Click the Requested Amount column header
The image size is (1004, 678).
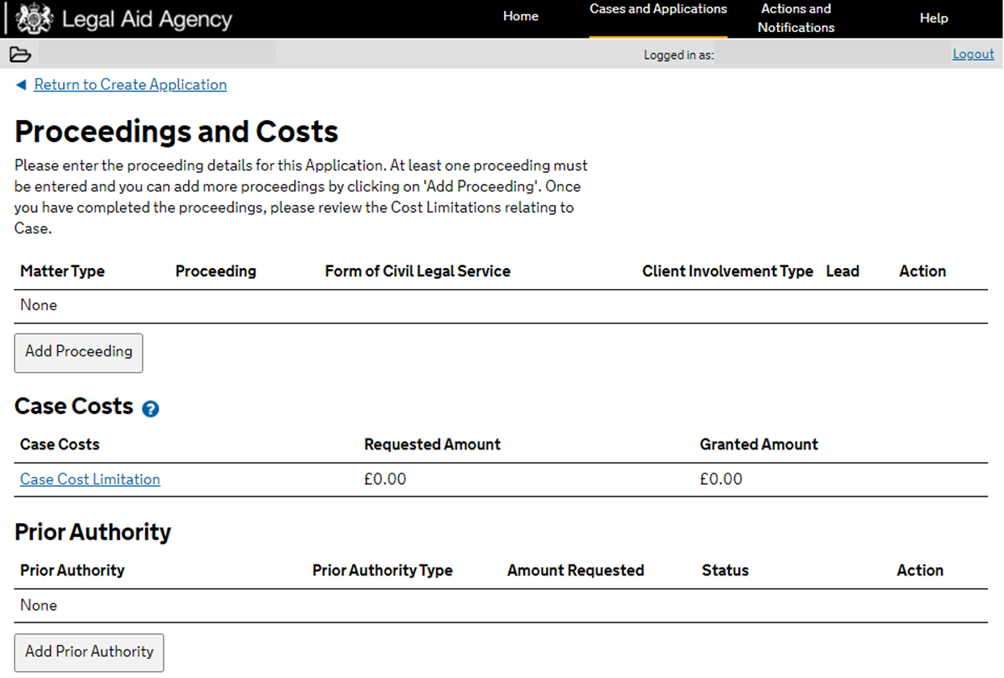click(x=432, y=444)
